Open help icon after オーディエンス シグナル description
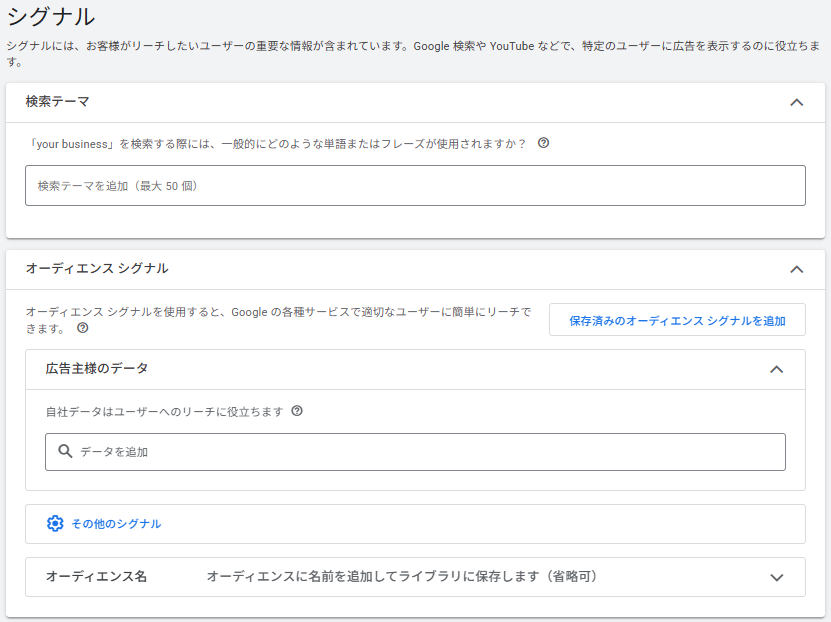Image resolution: width=831 pixels, height=622 pixels. pos(83,328)
